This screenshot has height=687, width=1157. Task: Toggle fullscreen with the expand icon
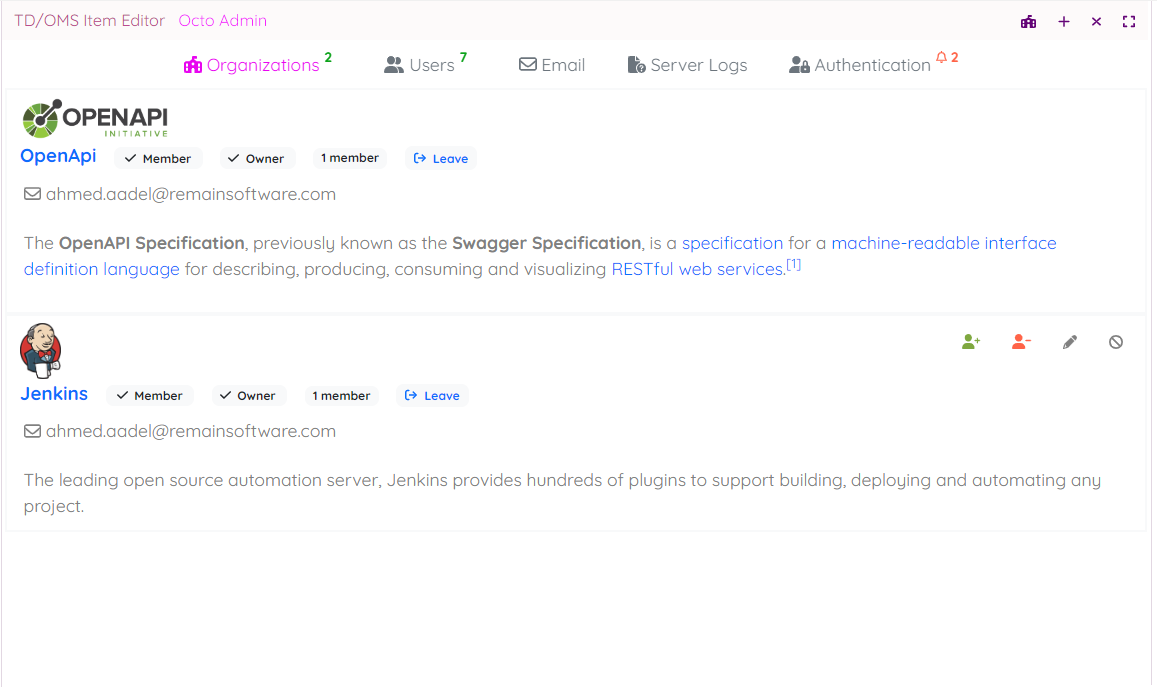(1129, 21)
